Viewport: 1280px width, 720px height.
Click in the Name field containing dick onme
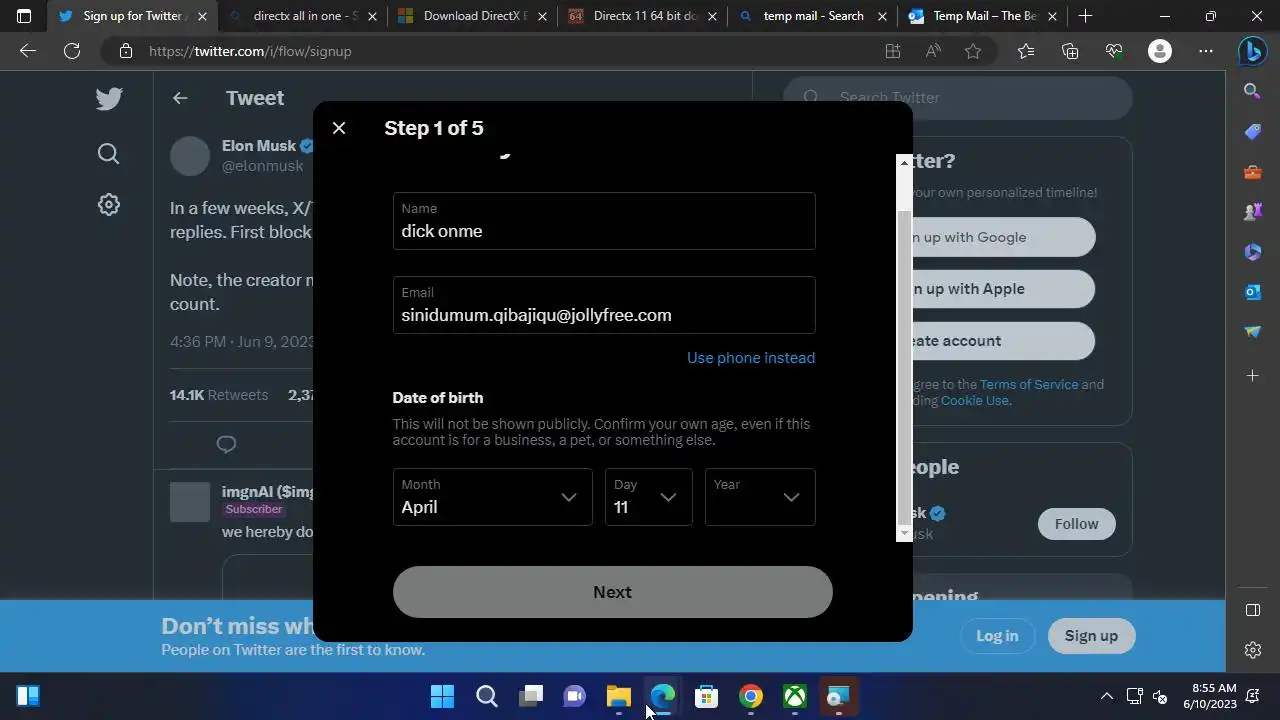pyautogui.click(x=604, y=221)
